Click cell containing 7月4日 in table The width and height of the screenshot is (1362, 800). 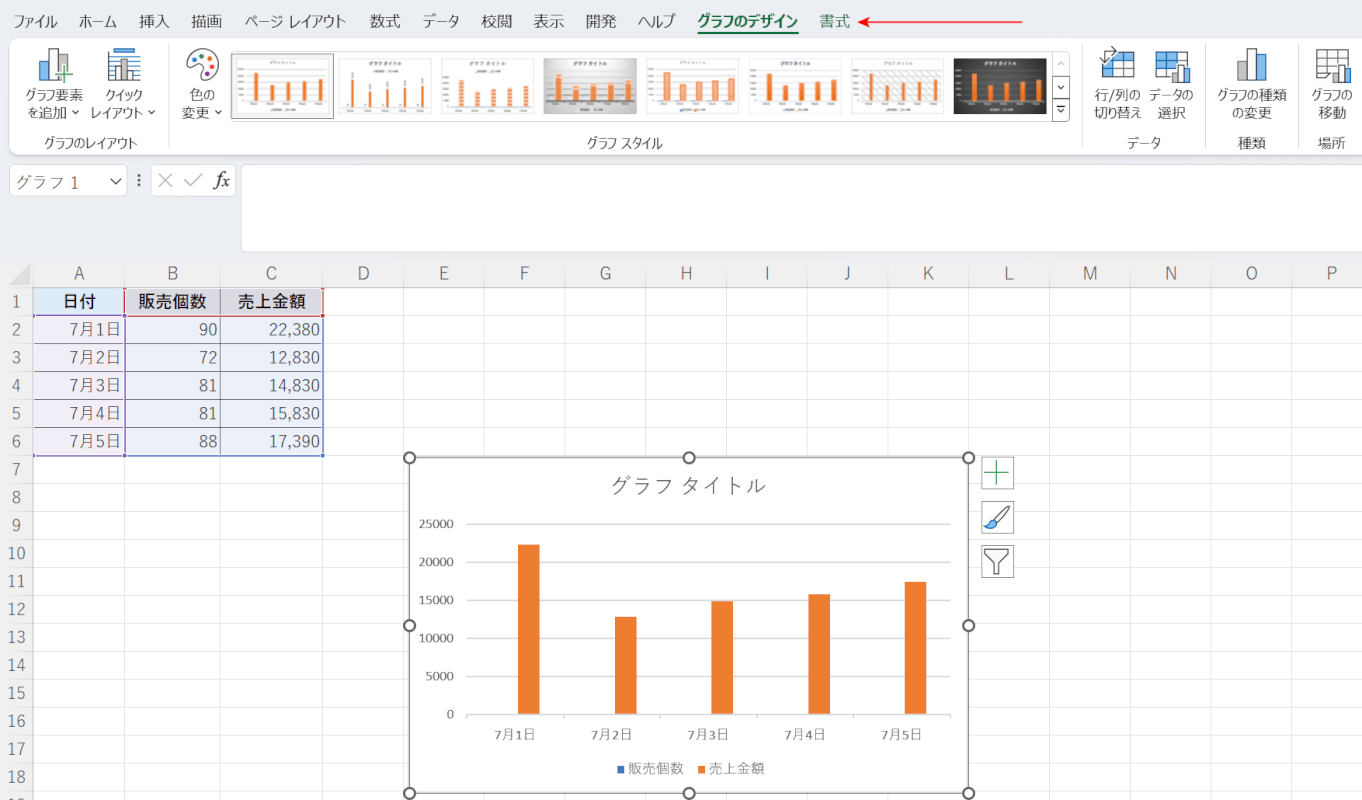[x=79, y=414]
